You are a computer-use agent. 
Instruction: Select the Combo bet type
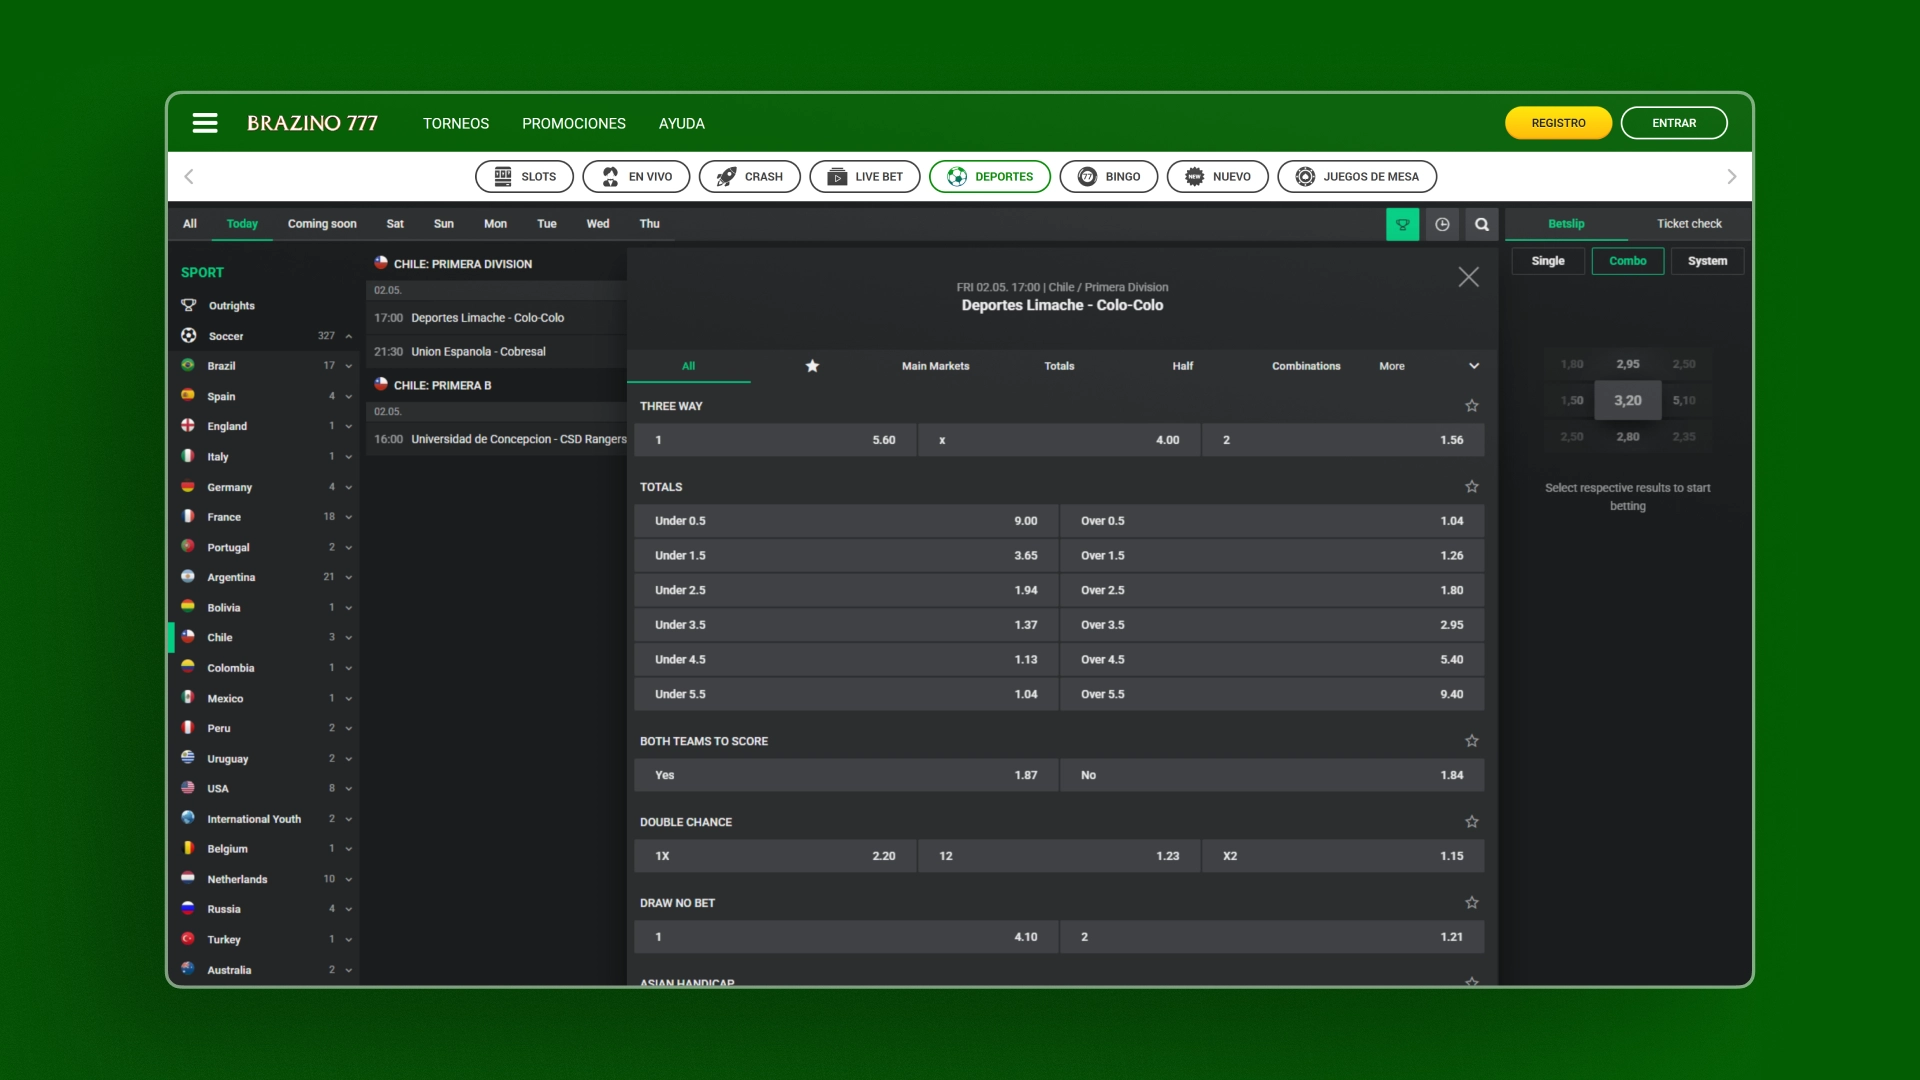tap(1628, 261)
